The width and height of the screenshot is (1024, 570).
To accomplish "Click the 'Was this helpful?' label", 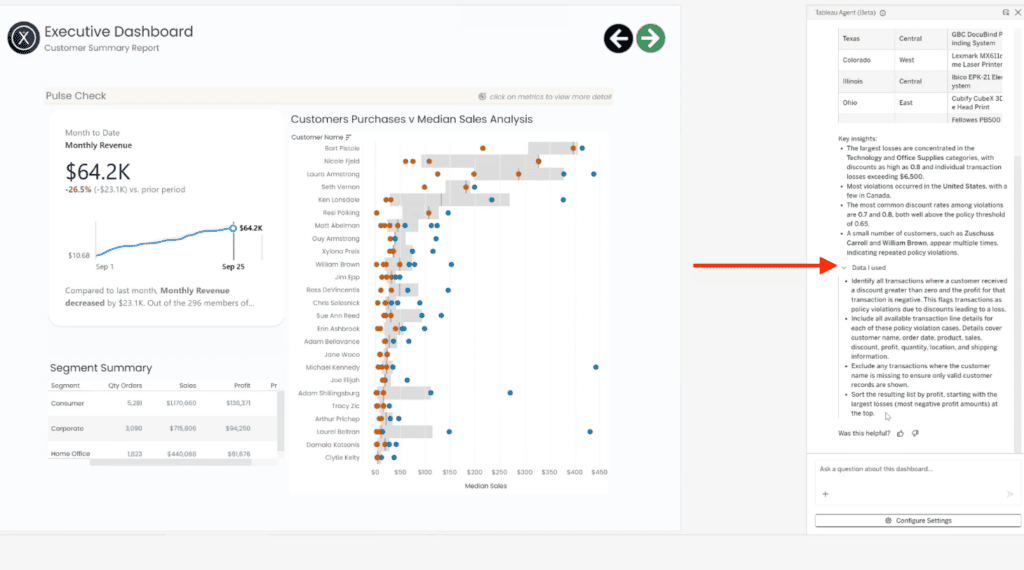I will 864,434.
